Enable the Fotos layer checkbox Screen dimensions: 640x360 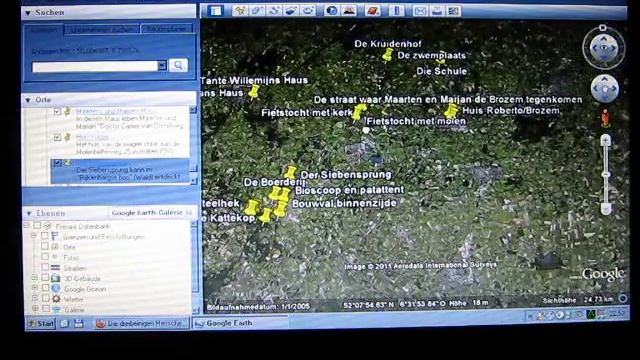pos(45,257)
